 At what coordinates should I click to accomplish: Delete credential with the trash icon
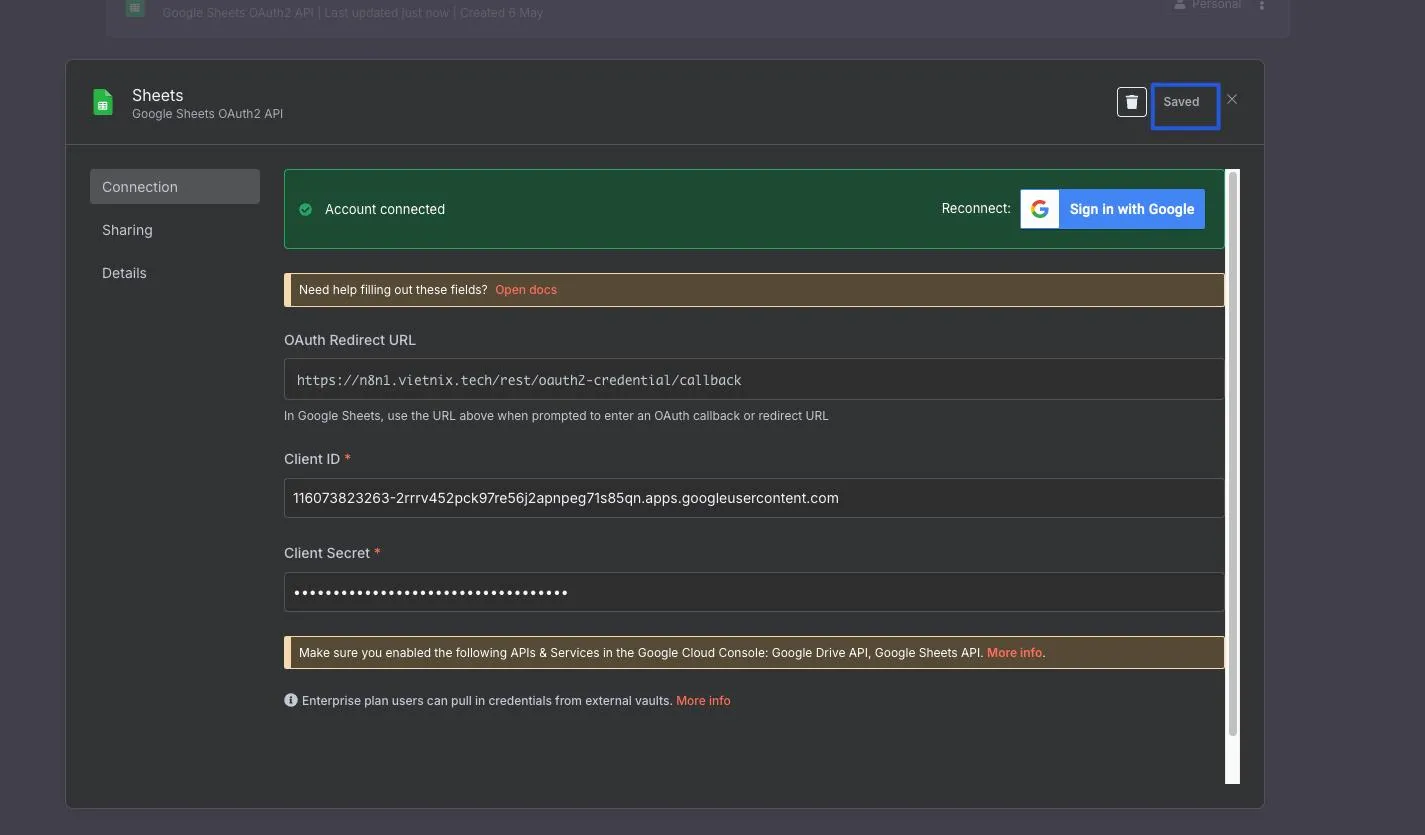1131,102
